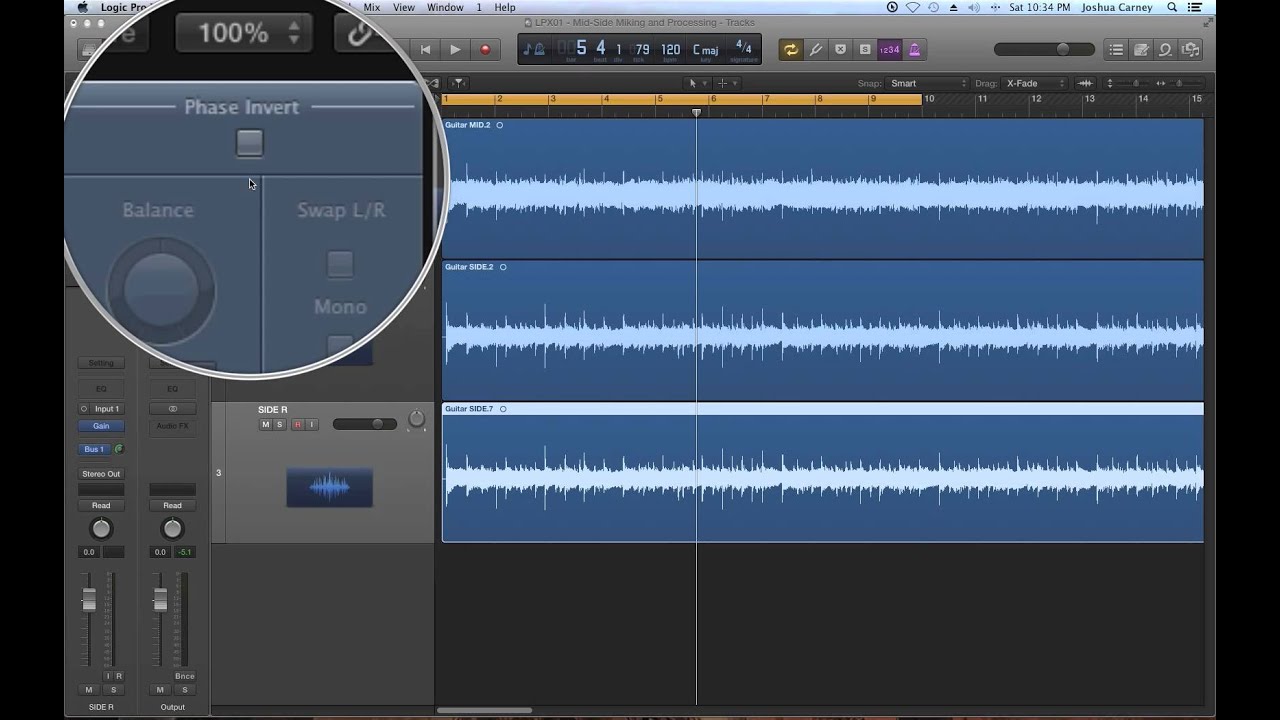This screenshot has width=1280, height=720.
Task: Click the Bus 1 send slot
Action: click(95, 449)
